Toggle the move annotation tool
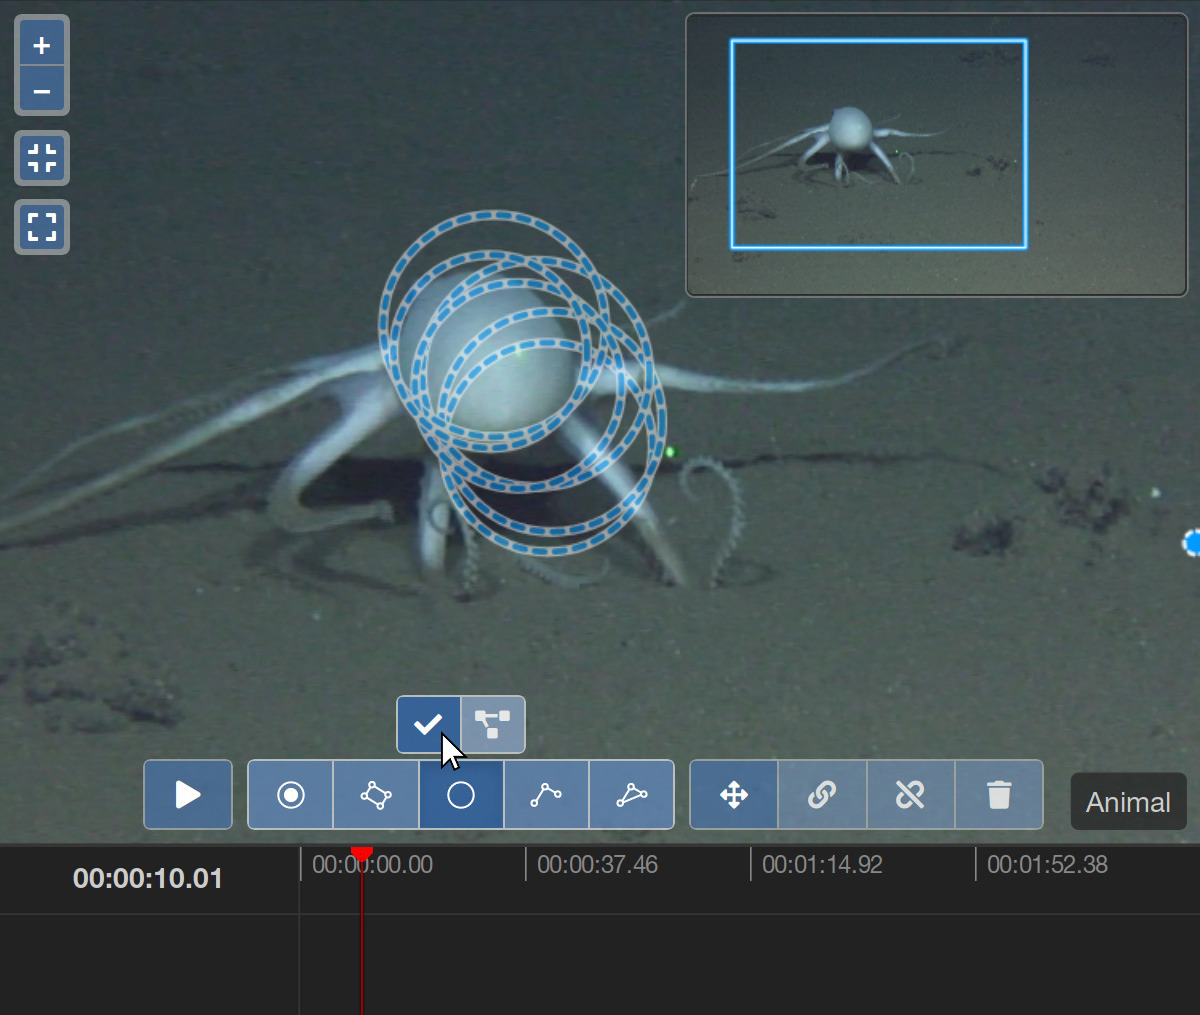The height and width of the screenshot is (1015, 1200). point(734,795)
